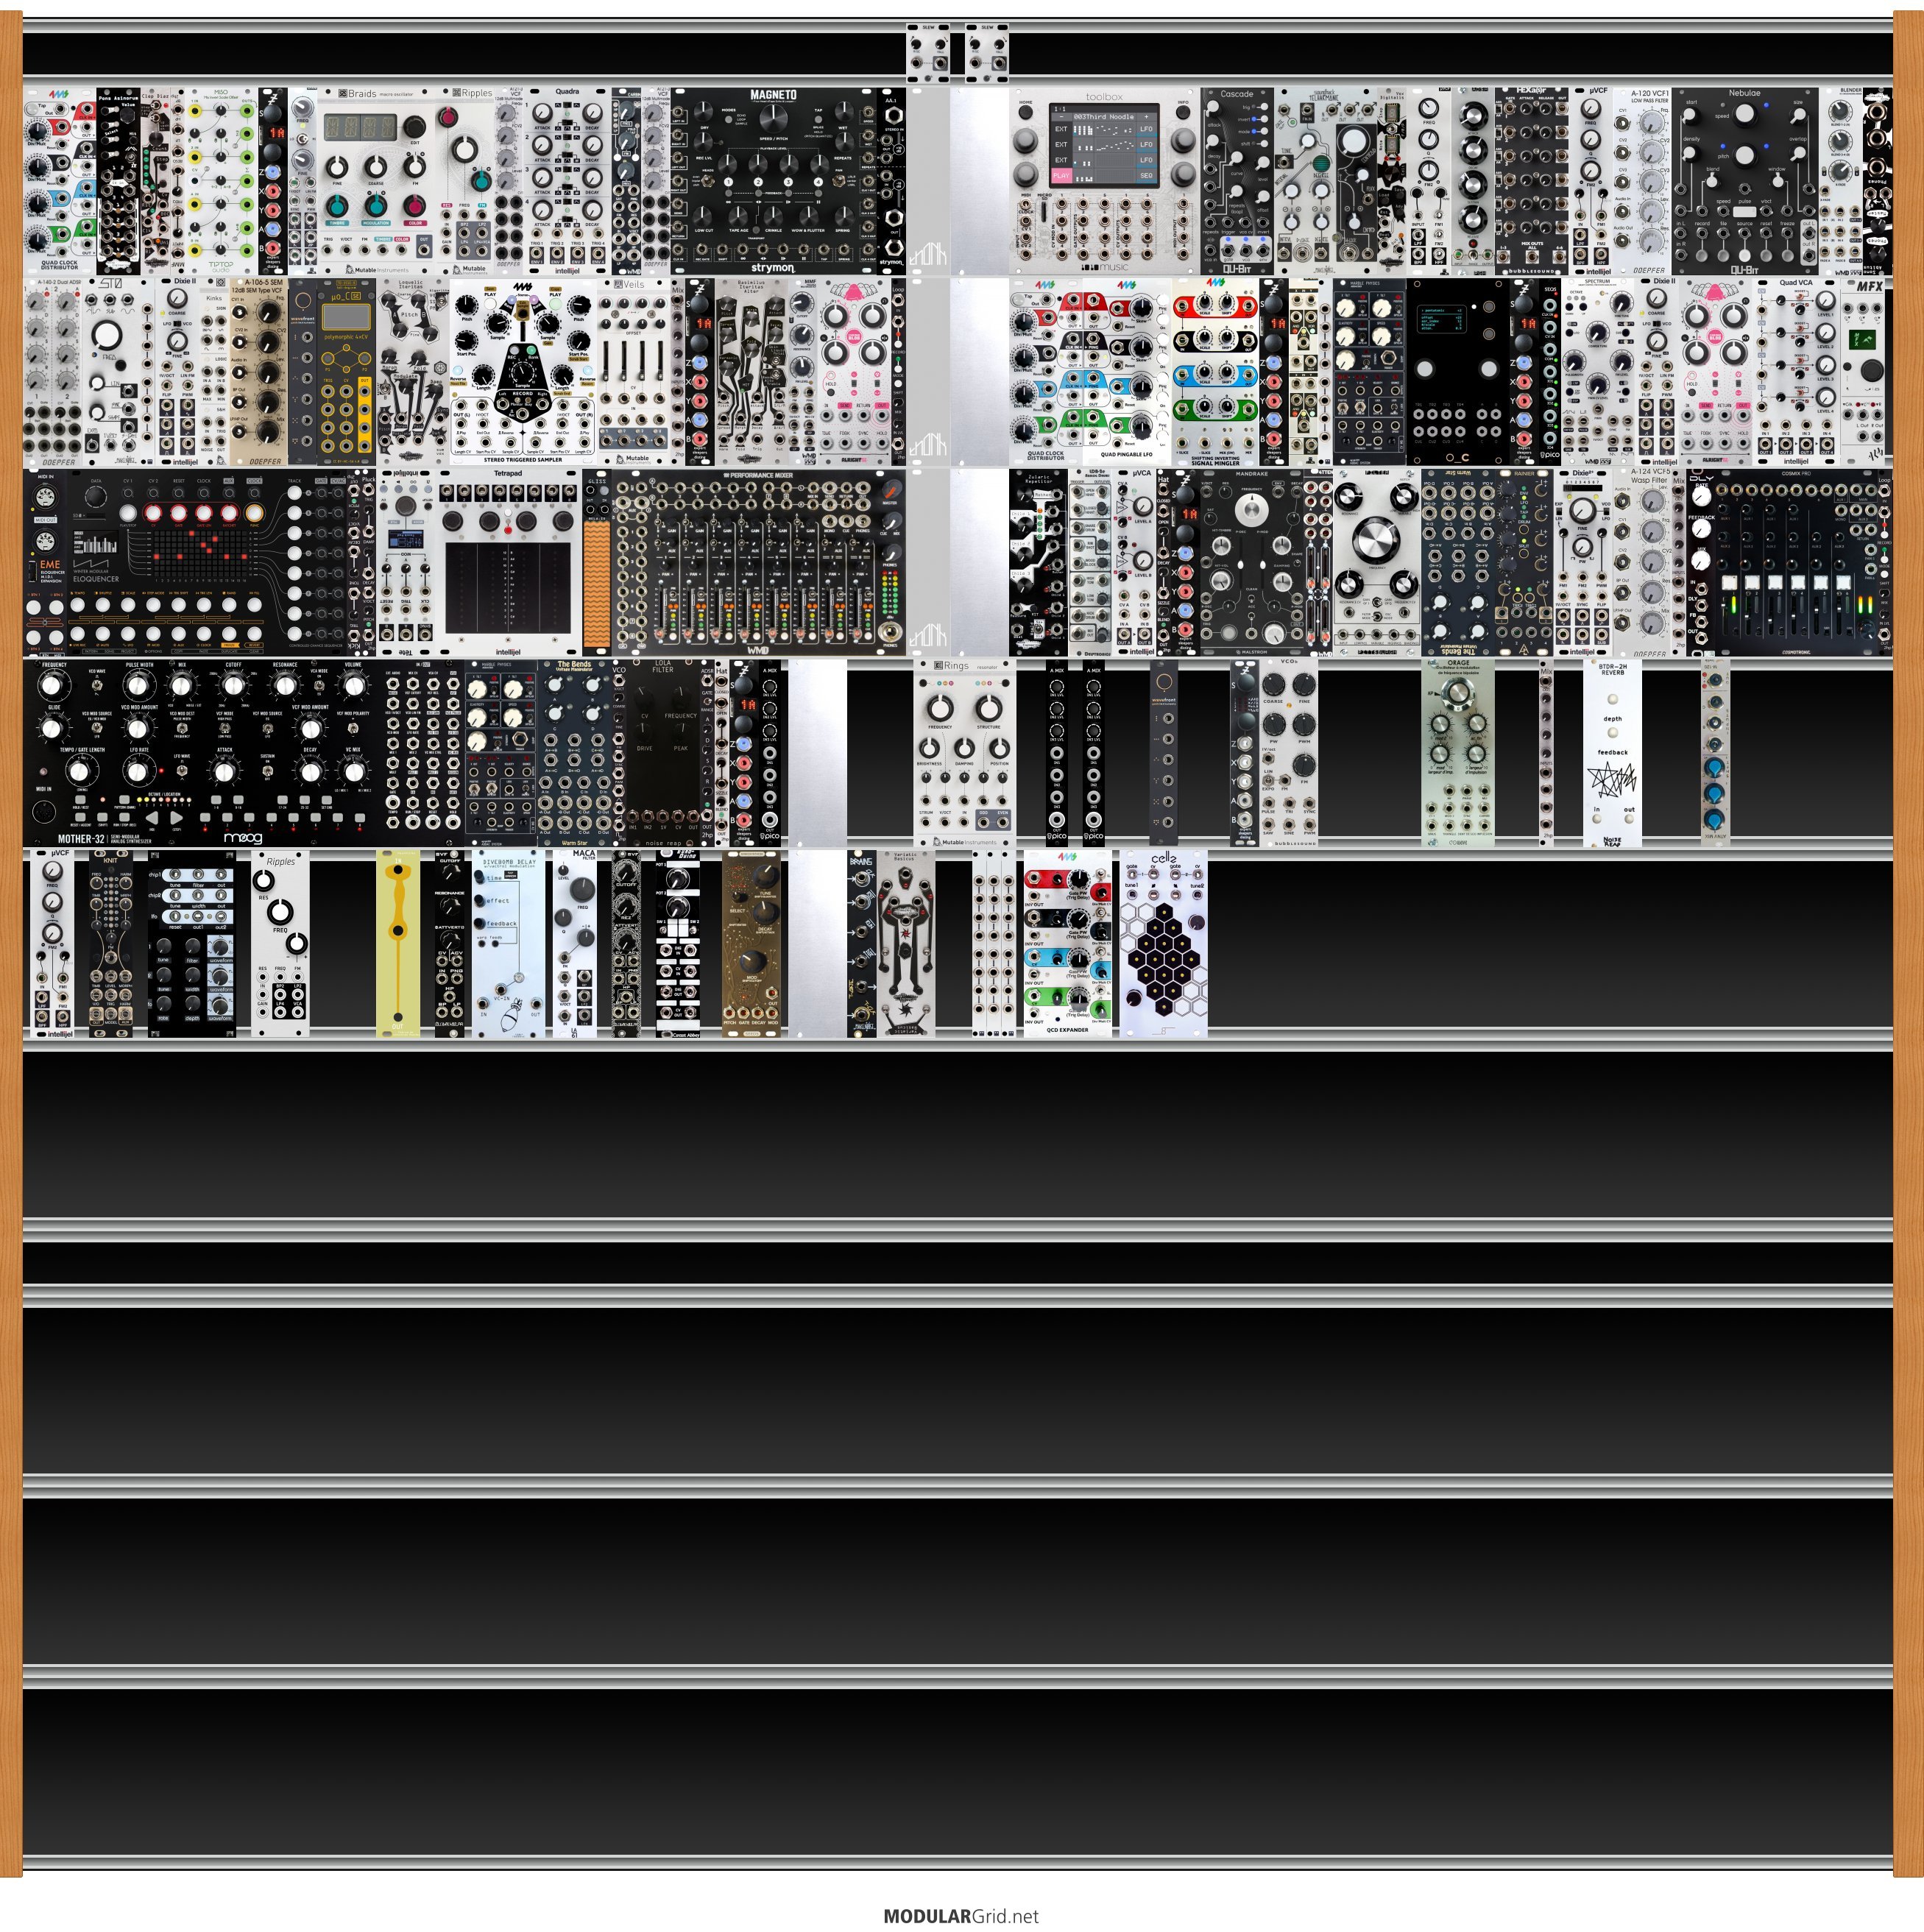
Task: Select the Quad Pingable LFO module
Action: point(1127,372)
